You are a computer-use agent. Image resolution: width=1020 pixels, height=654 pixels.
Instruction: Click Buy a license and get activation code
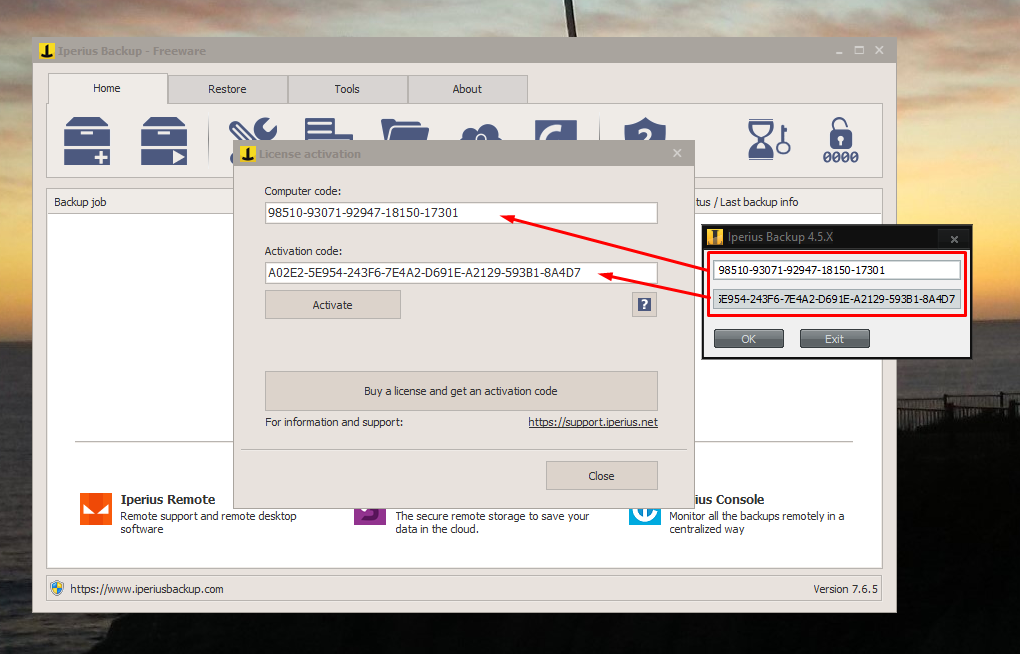click(x=461, y=391)
